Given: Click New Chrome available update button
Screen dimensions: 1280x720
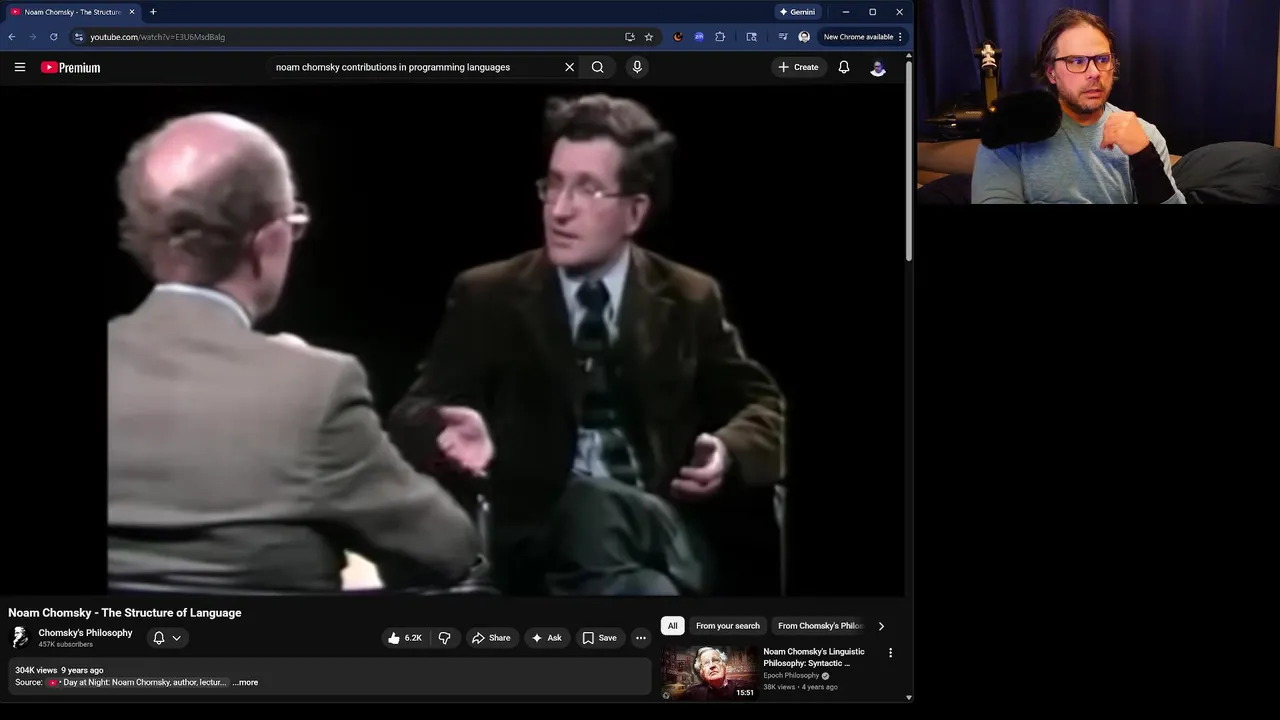Looking at the screenshot, I should pos(862,37).
